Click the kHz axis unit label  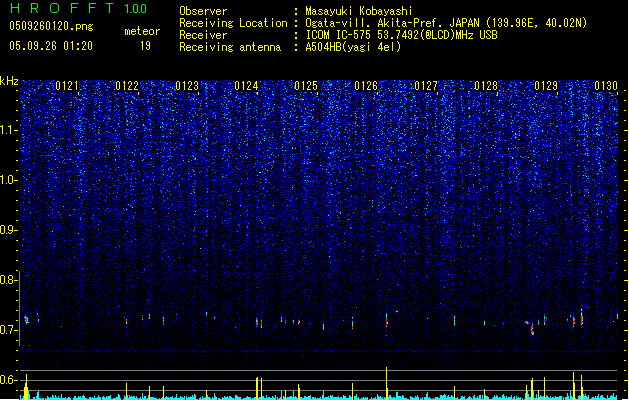point(9,81)
